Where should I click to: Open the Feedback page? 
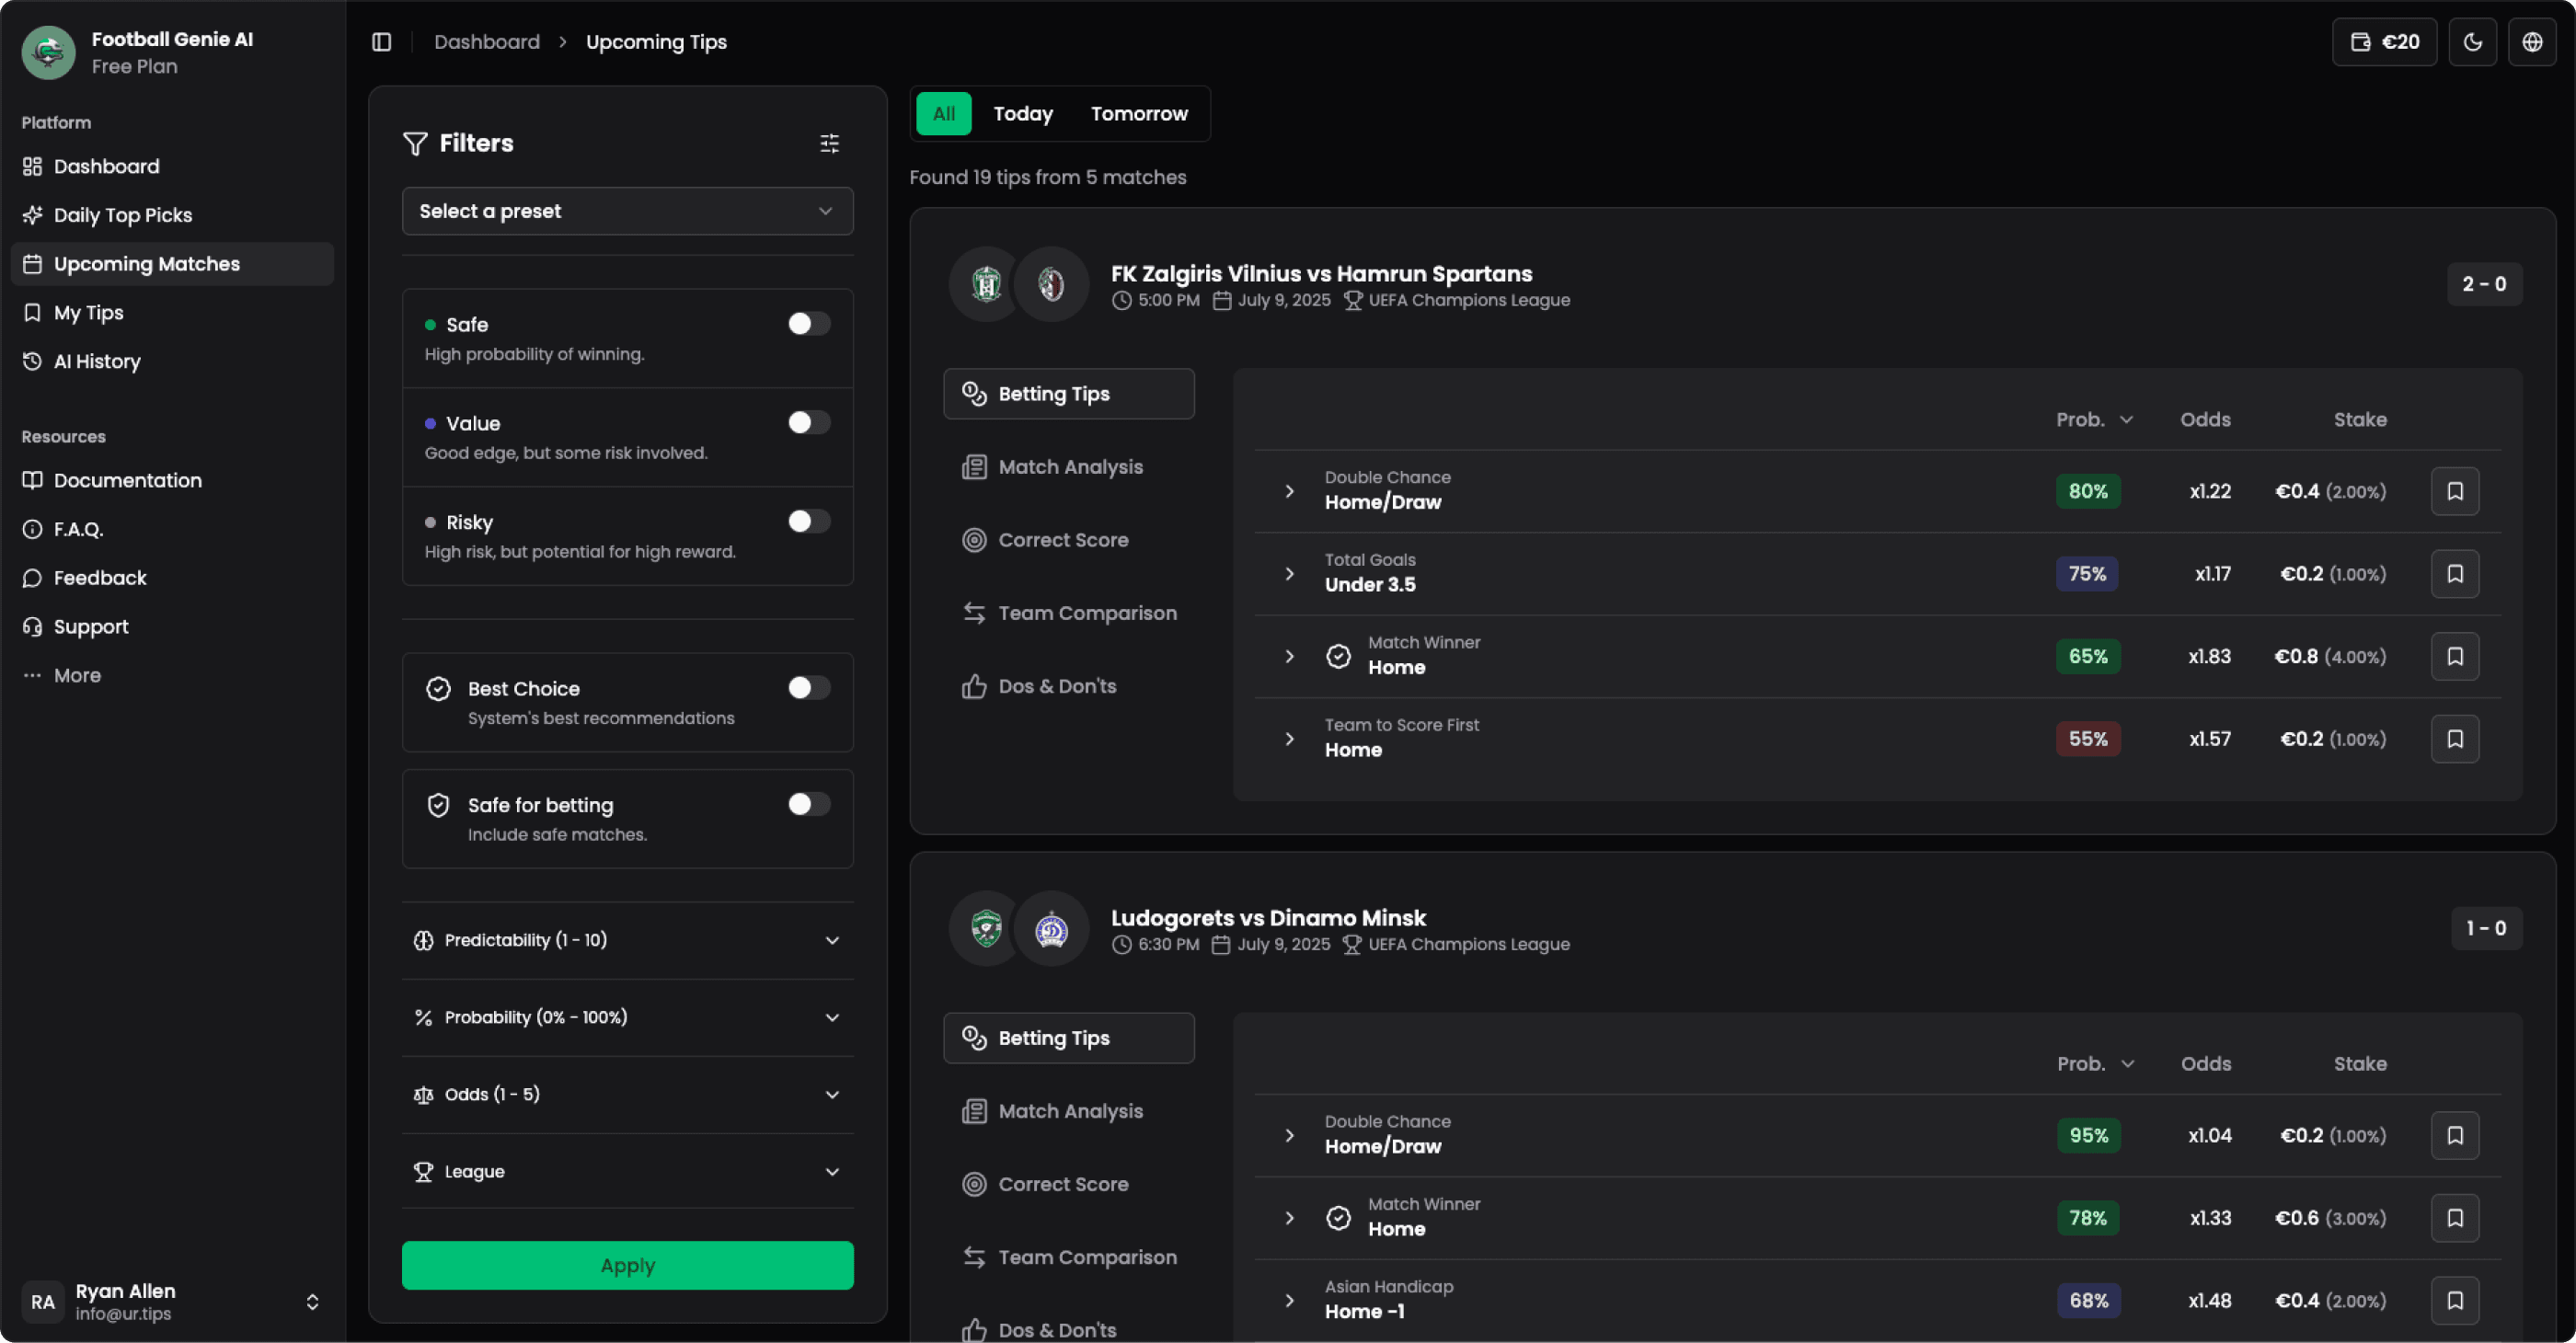click(x=172, y=578)
